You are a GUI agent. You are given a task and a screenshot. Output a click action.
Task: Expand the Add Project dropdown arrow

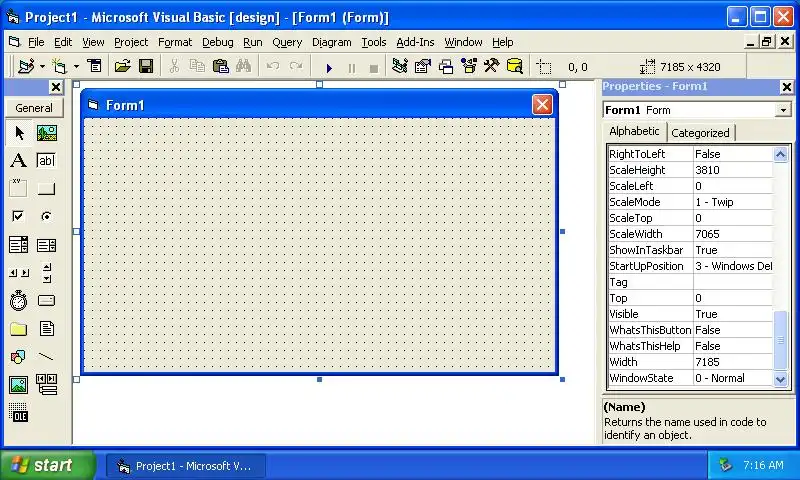pyautogui.click(x=42, y=66)
